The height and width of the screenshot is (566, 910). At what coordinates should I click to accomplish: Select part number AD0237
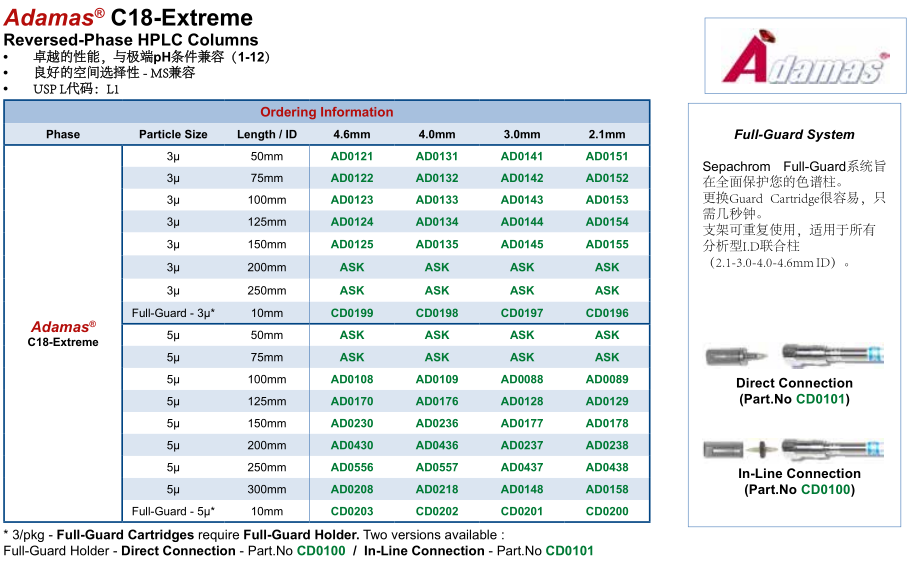click(x=522, y=445)
